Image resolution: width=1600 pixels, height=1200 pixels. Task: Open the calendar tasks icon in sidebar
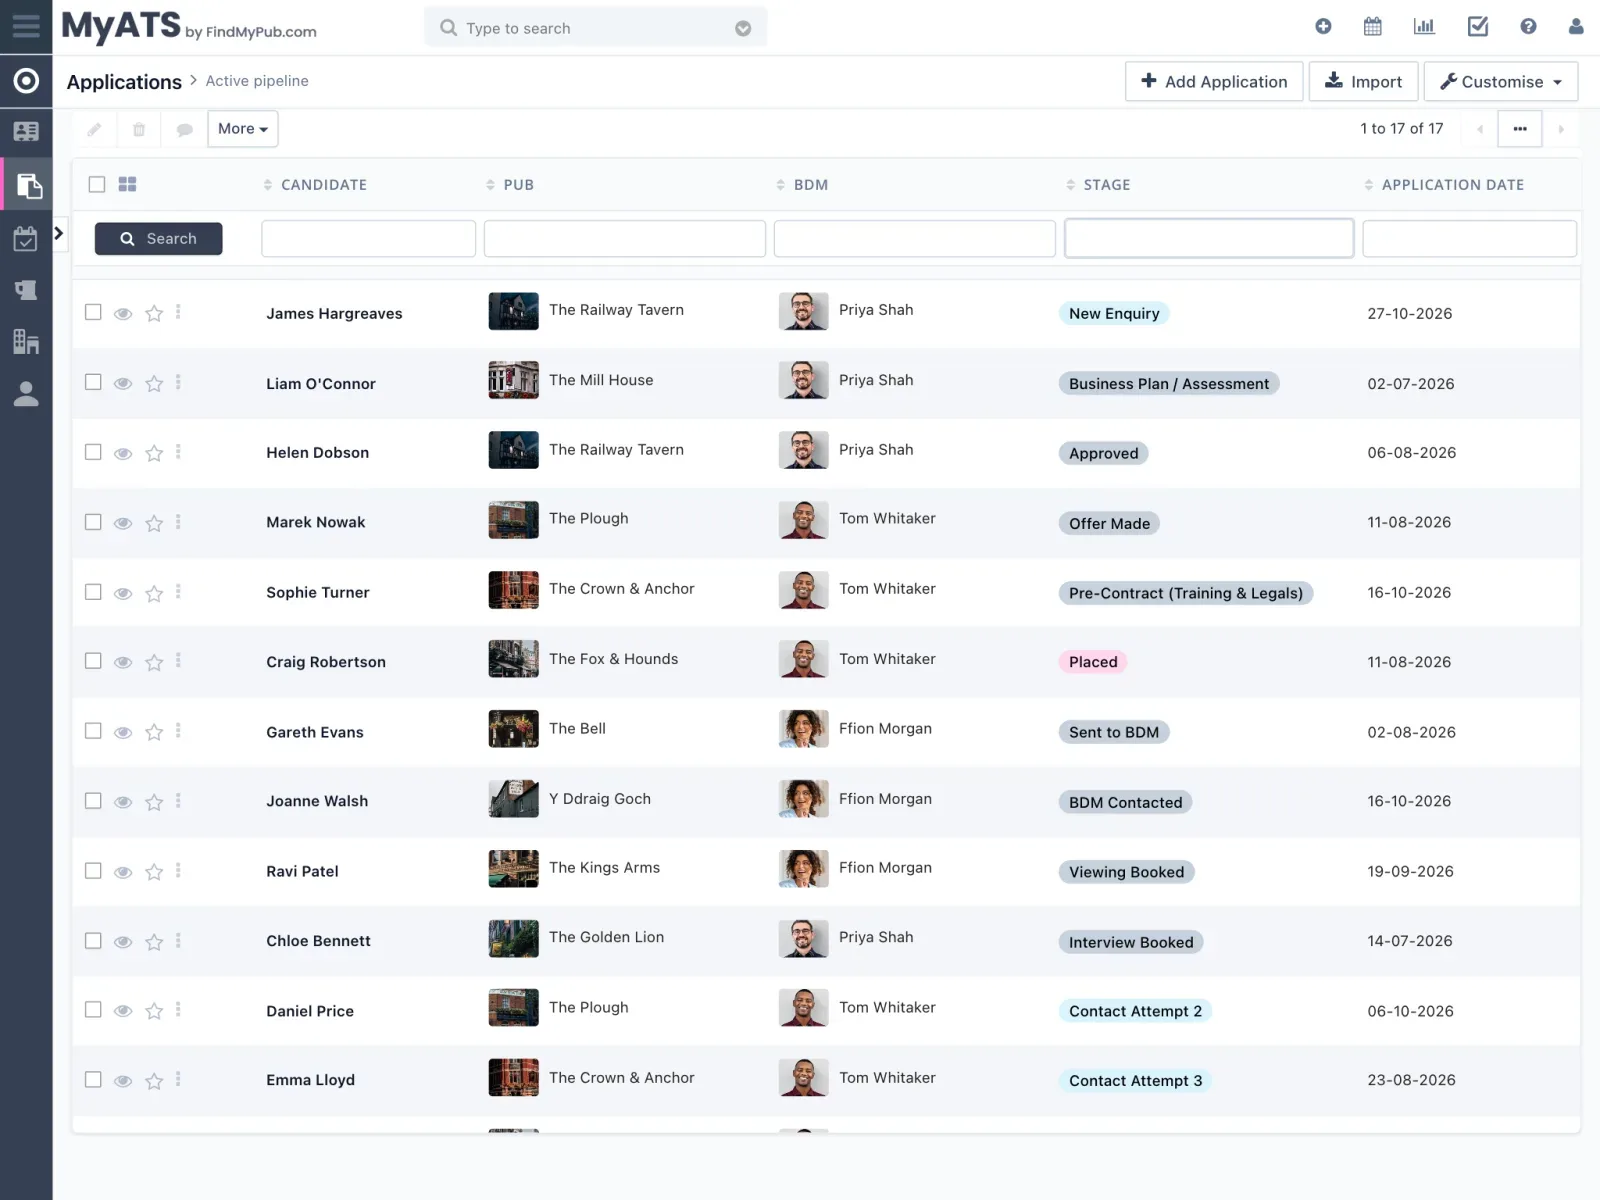tap(26, 238)
